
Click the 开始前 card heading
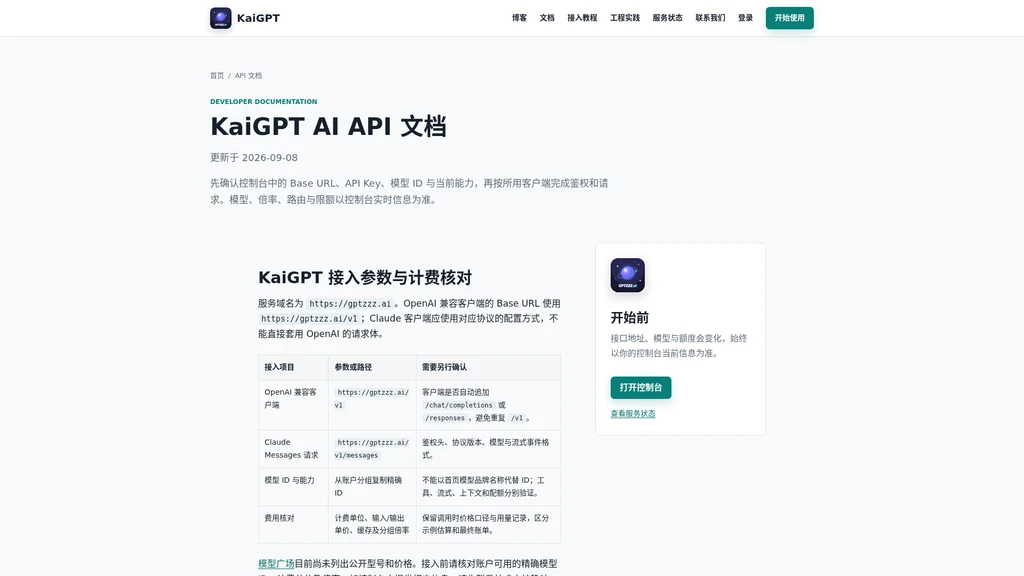click(630, 318)
